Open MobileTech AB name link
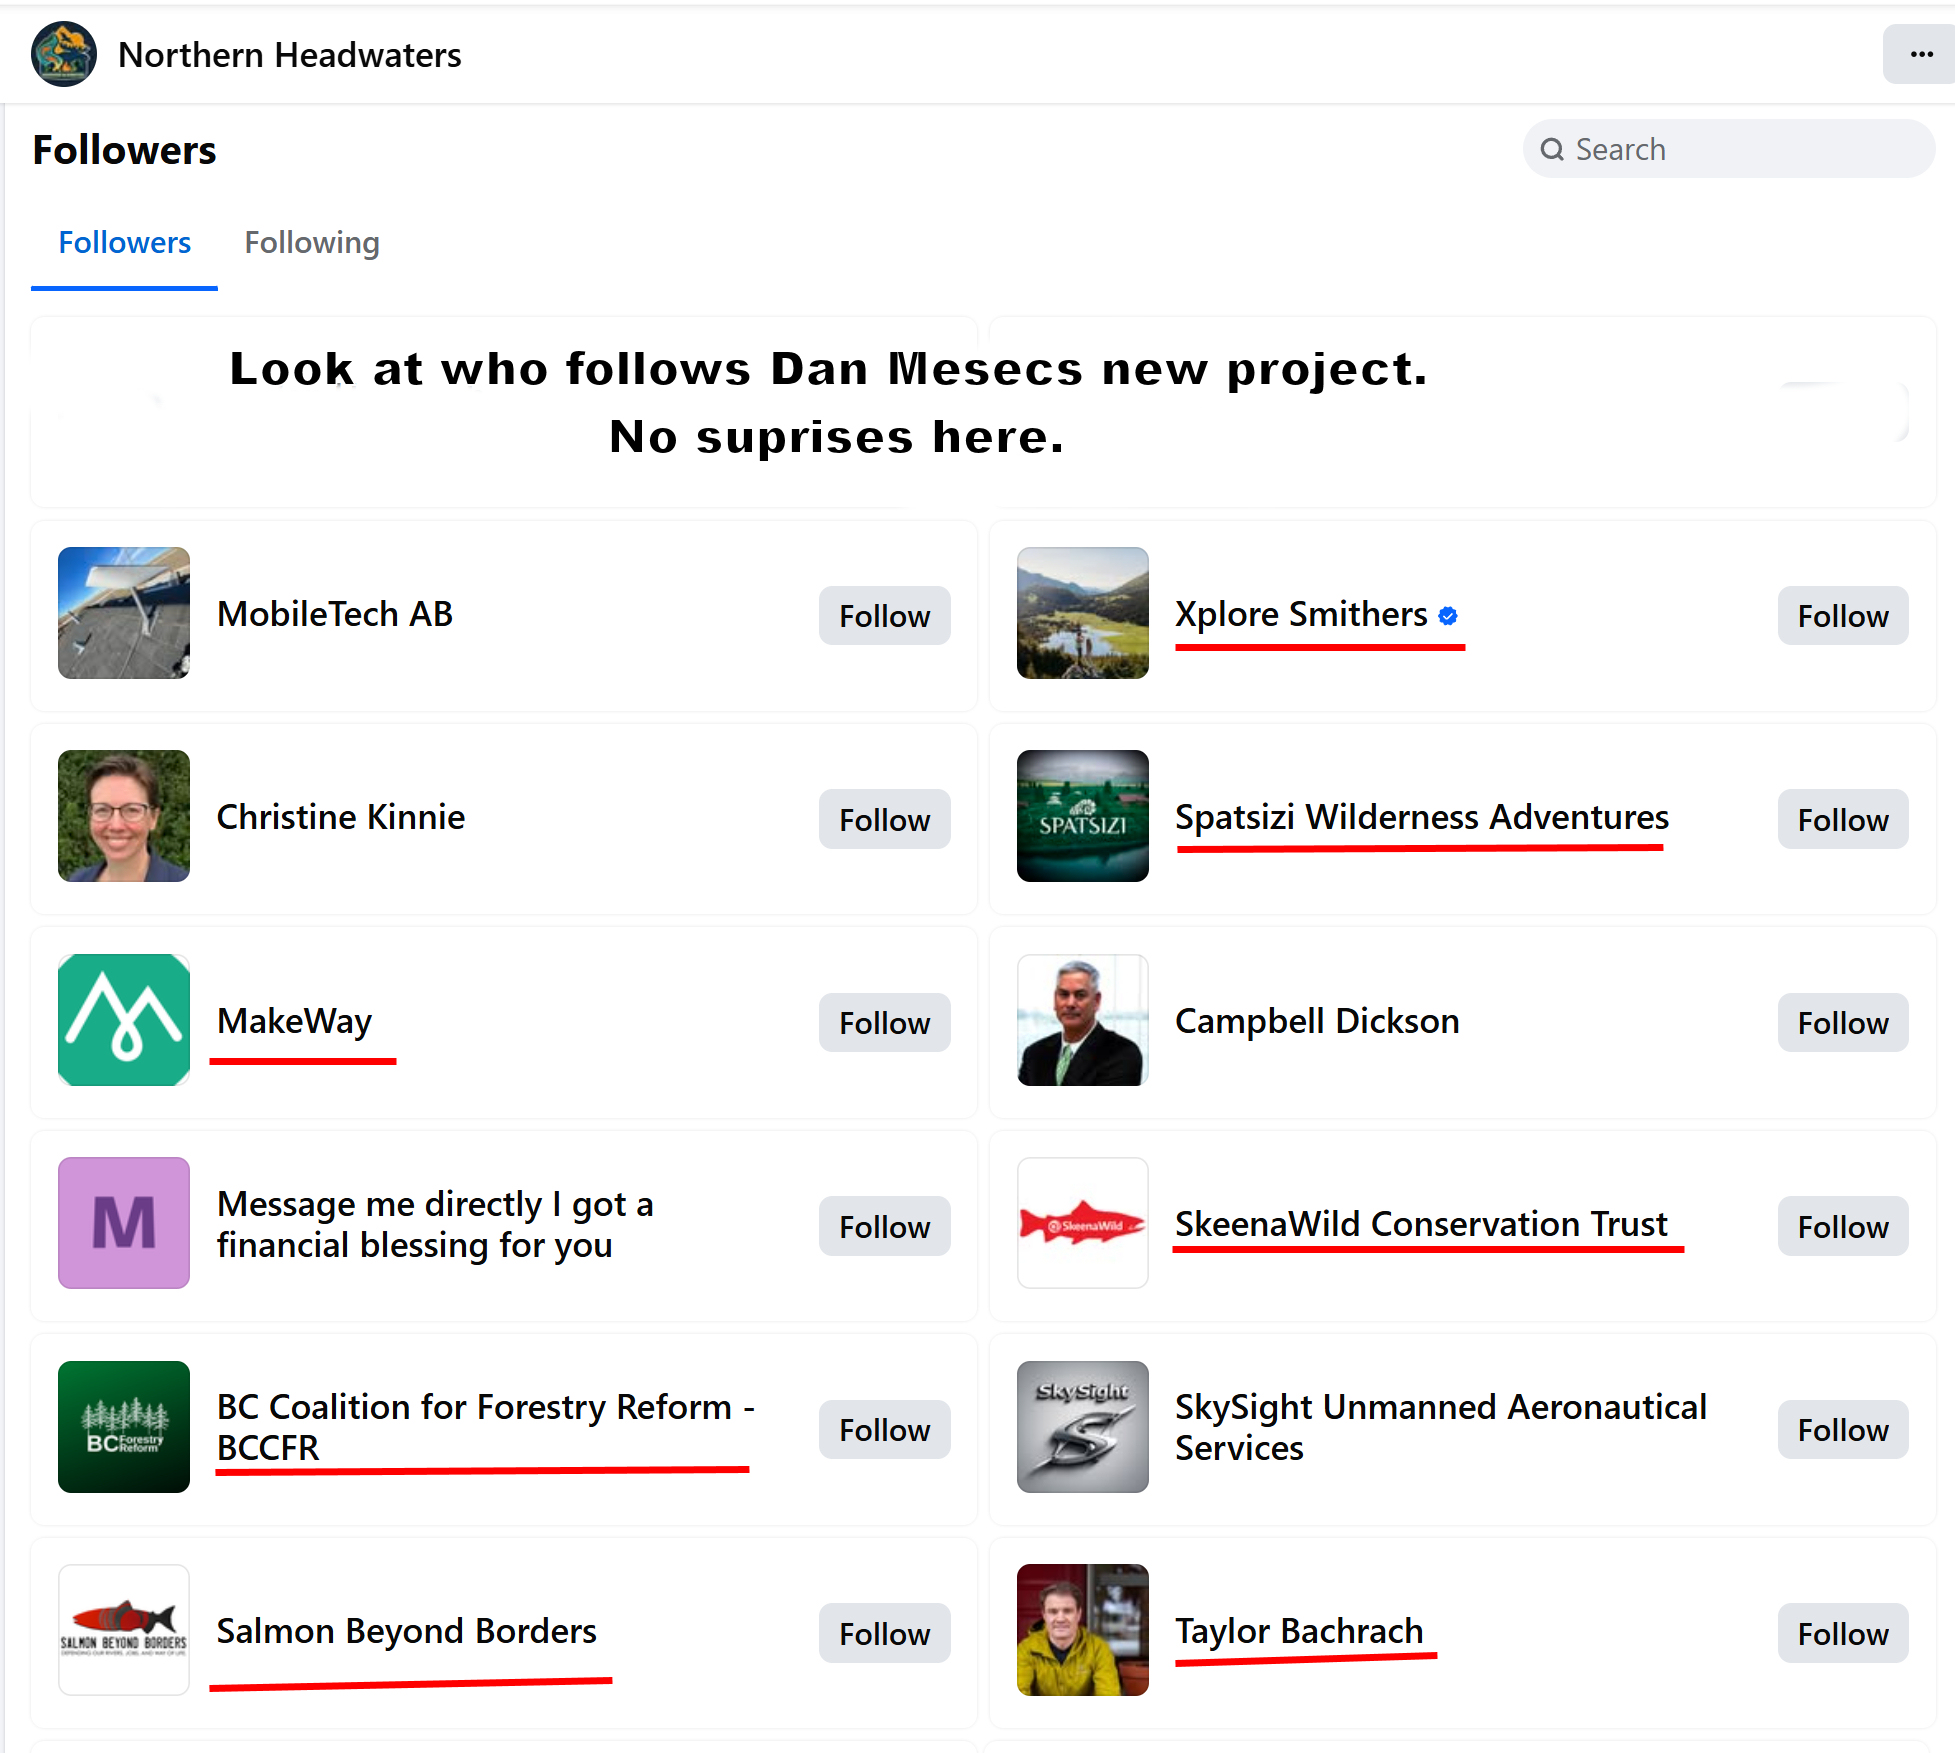 335,614
